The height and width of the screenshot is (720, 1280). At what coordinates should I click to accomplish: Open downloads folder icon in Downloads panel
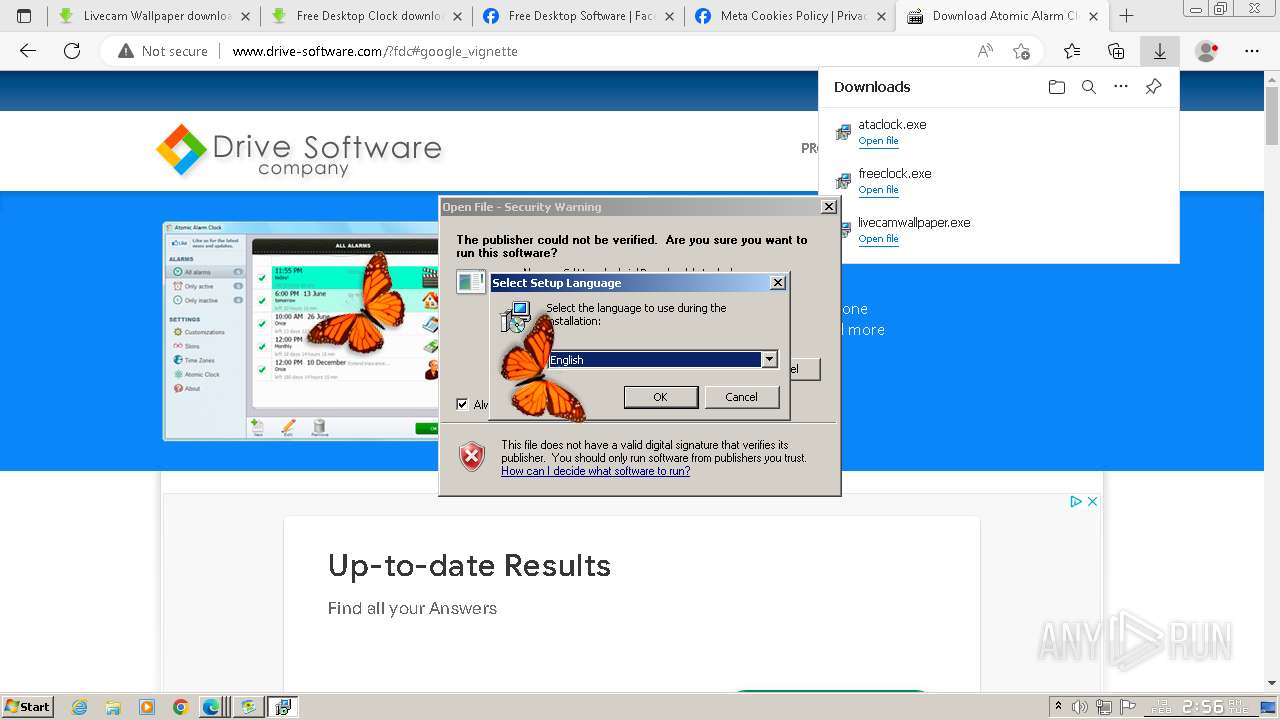click(x=1057, y=87)
